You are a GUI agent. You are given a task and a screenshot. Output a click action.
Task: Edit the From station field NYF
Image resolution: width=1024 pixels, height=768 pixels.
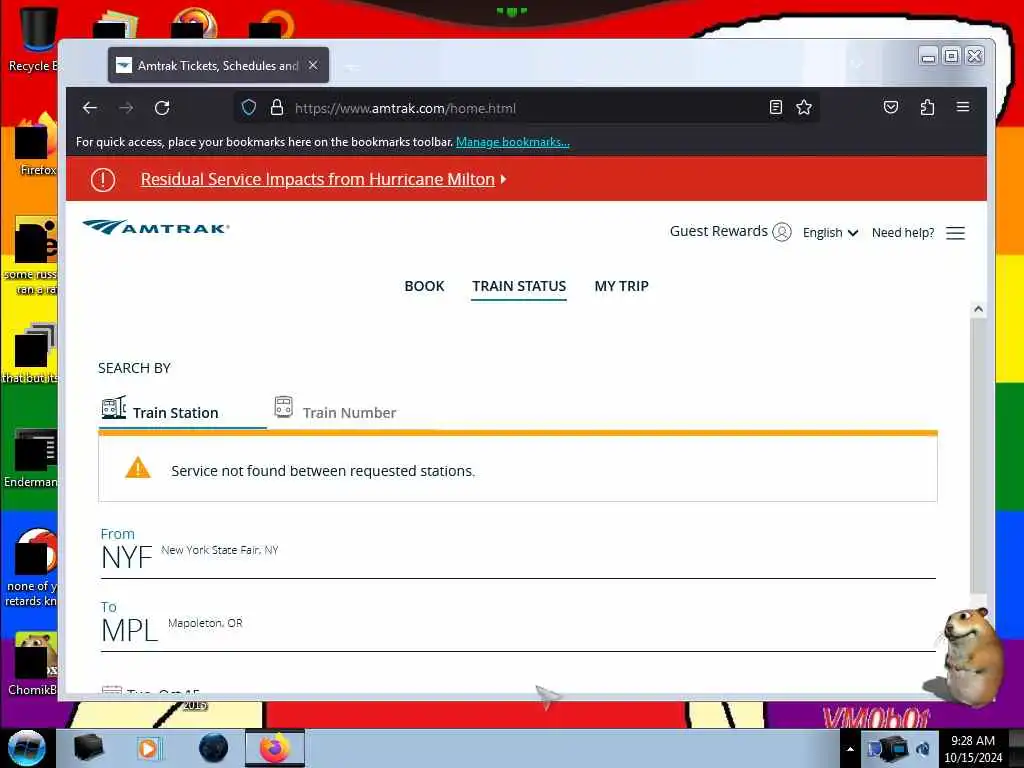(518, 552)
